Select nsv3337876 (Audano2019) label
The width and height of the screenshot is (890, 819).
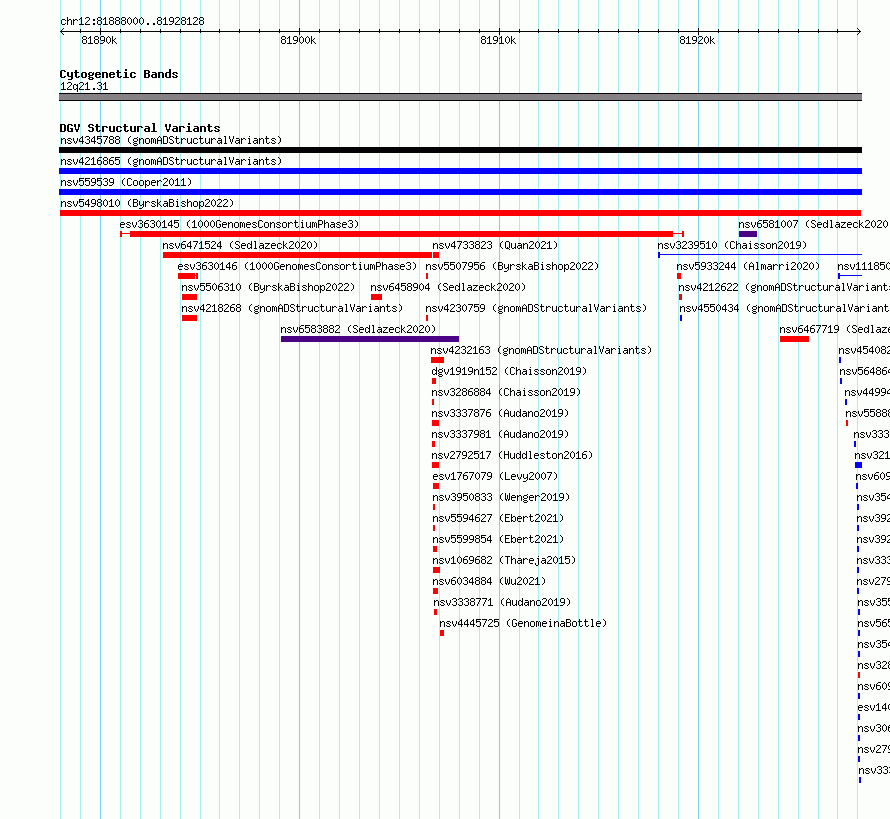pyautogui.click(x=500, y=413)
